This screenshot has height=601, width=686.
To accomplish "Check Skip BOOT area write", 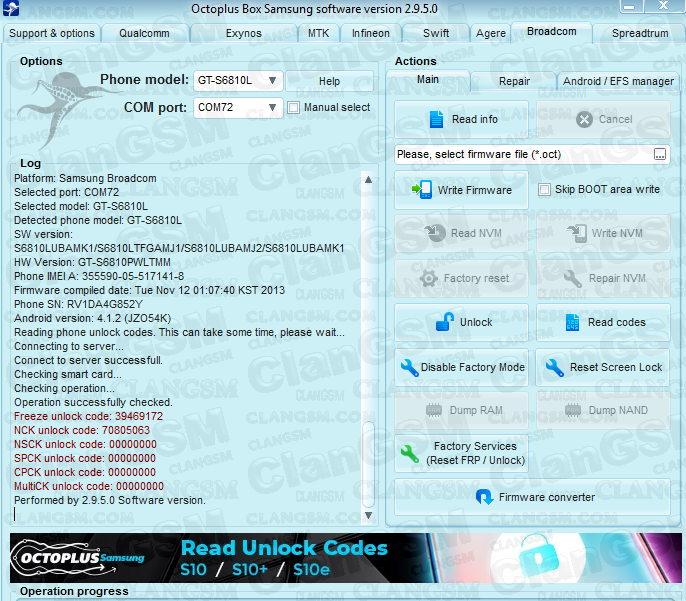I will coord(544,189).
